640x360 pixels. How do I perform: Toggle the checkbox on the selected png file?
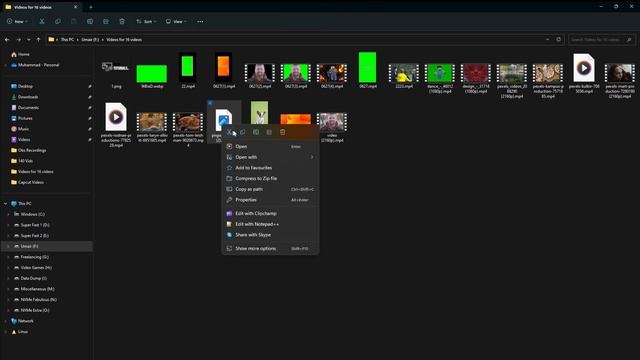[210, 103]
